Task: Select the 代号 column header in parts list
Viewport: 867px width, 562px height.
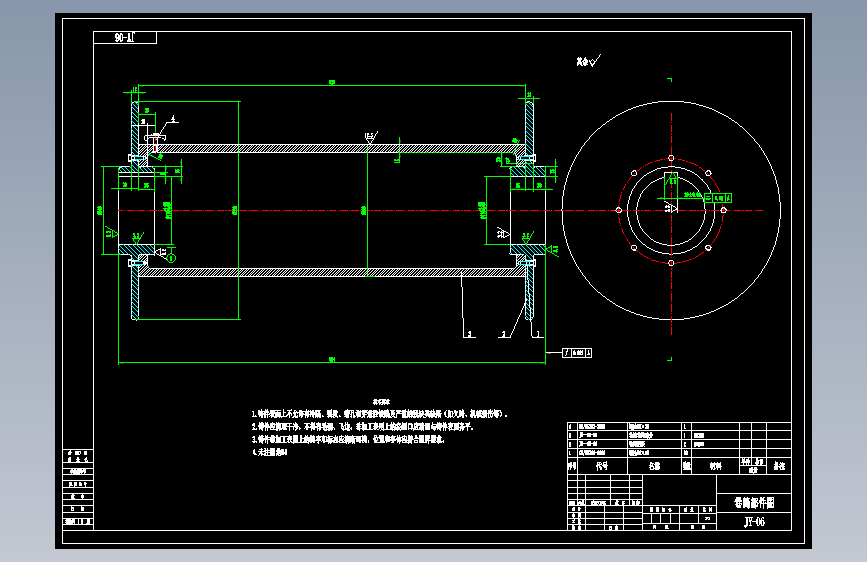Action: pyautogui.click(x=602, y=466)
